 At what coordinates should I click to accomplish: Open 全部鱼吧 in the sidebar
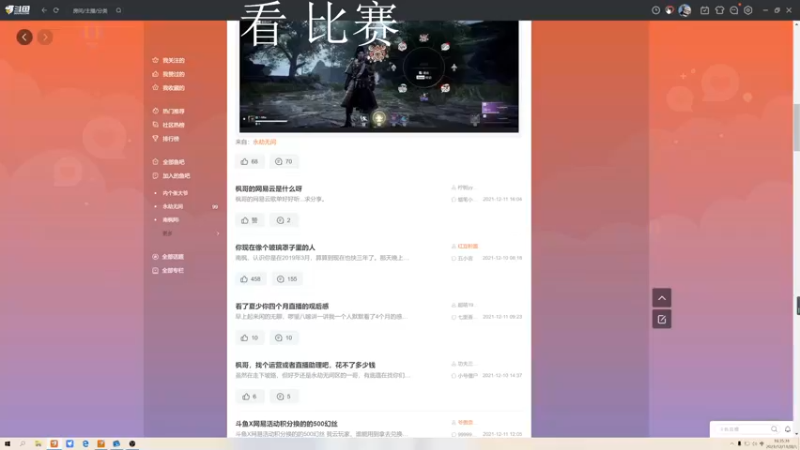(169, 162)
